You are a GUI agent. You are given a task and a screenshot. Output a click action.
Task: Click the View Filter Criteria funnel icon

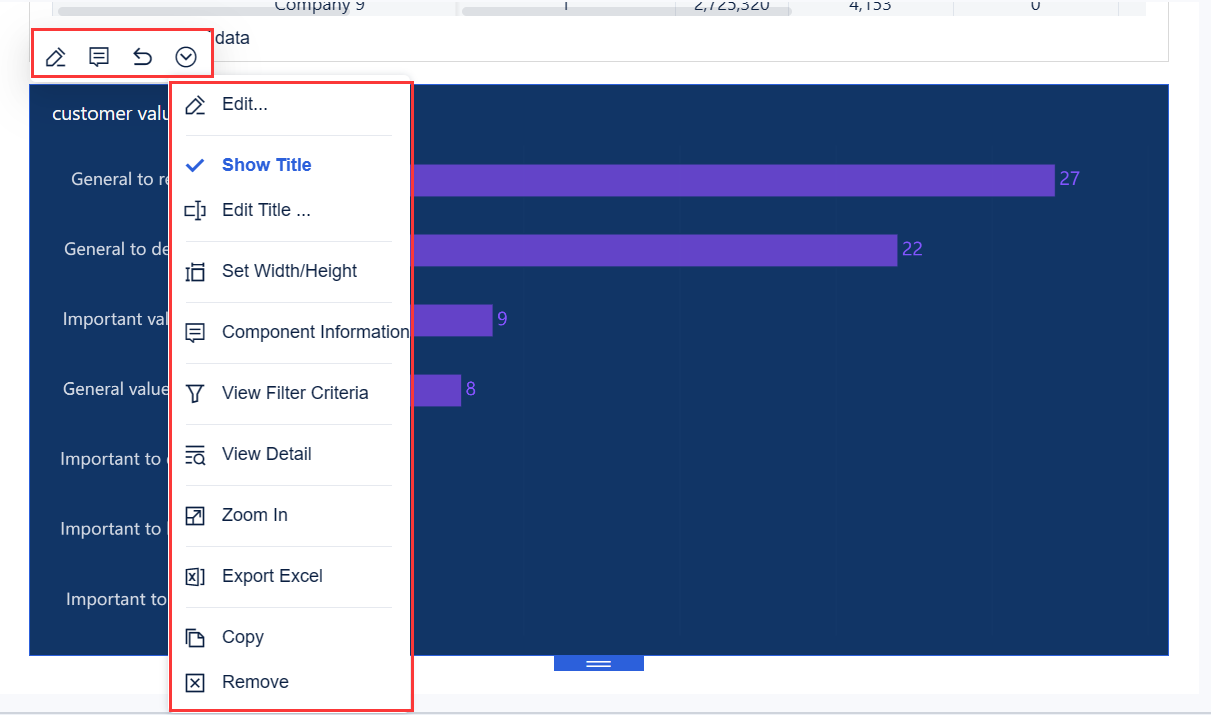pyautogui.click(x=194, y=393)
